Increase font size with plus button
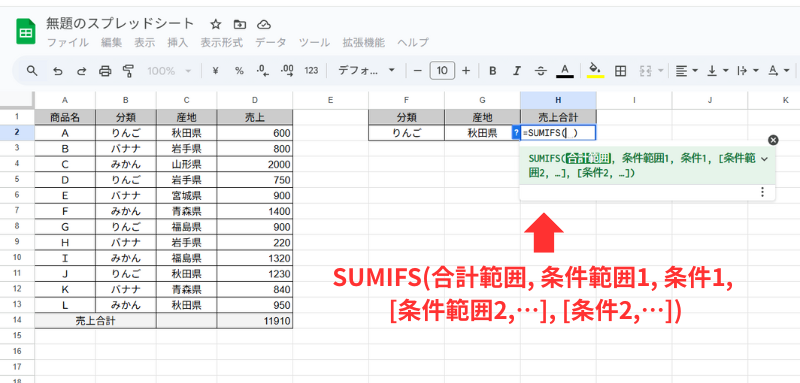The image size is (800, 383). point(466,70)
